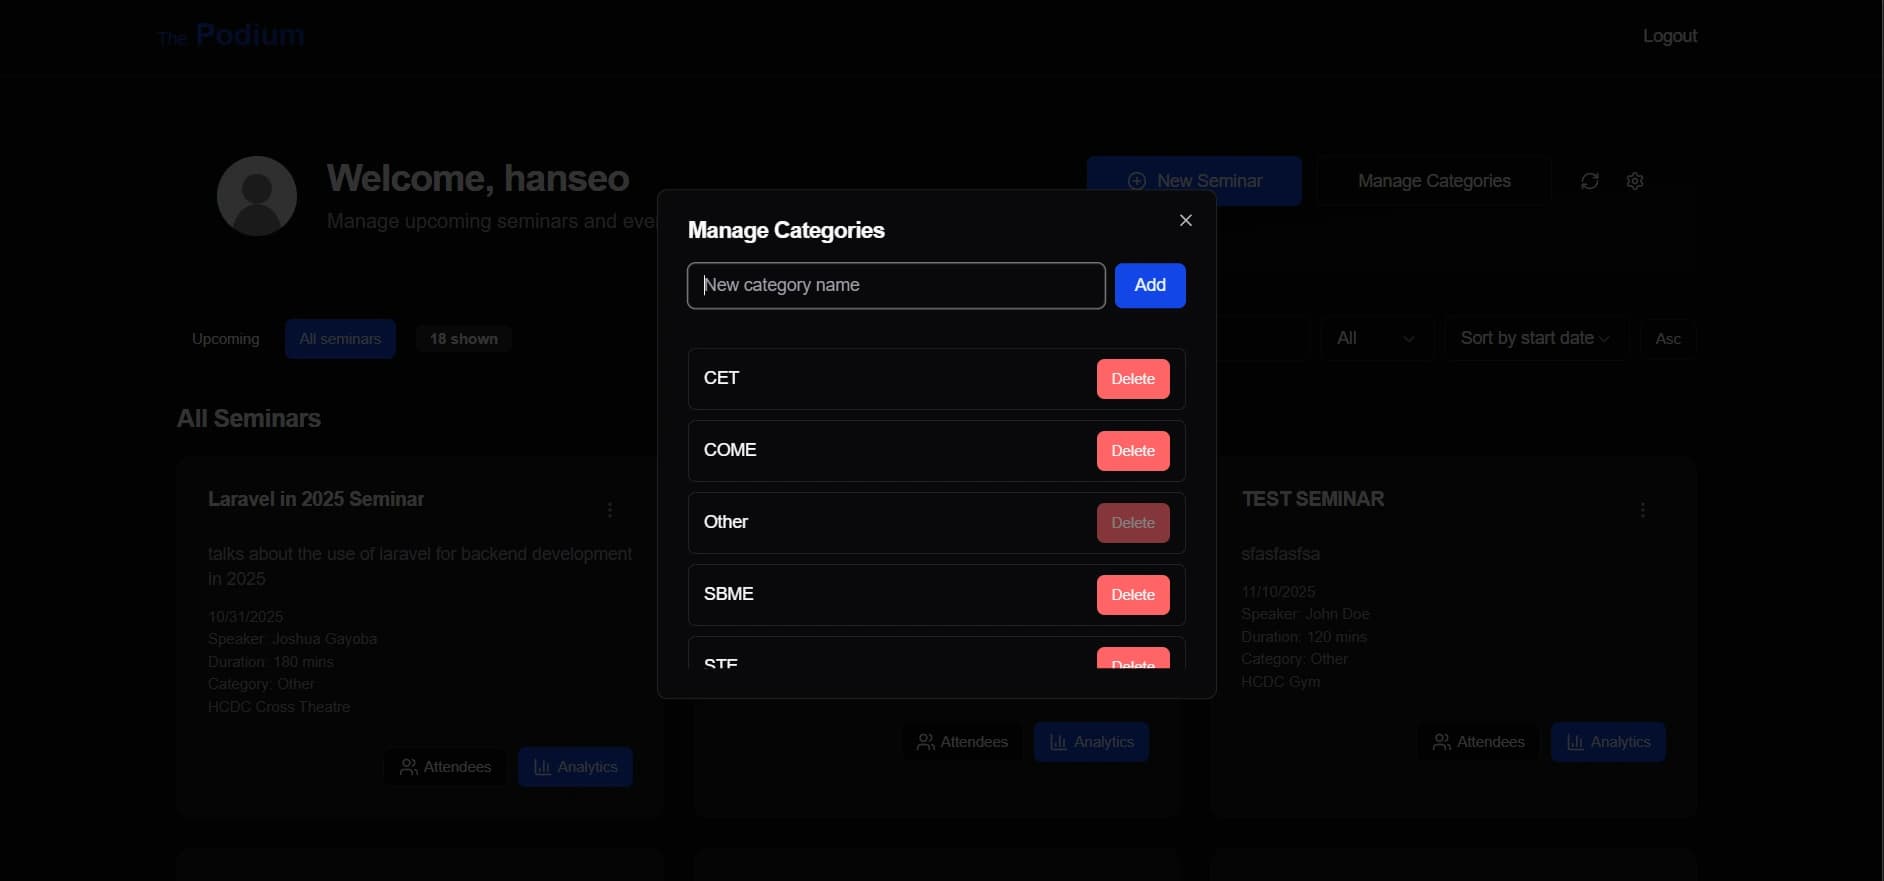Click The Podium logo
This screenshot has width=1884, height=881.
tap(231, 36)
